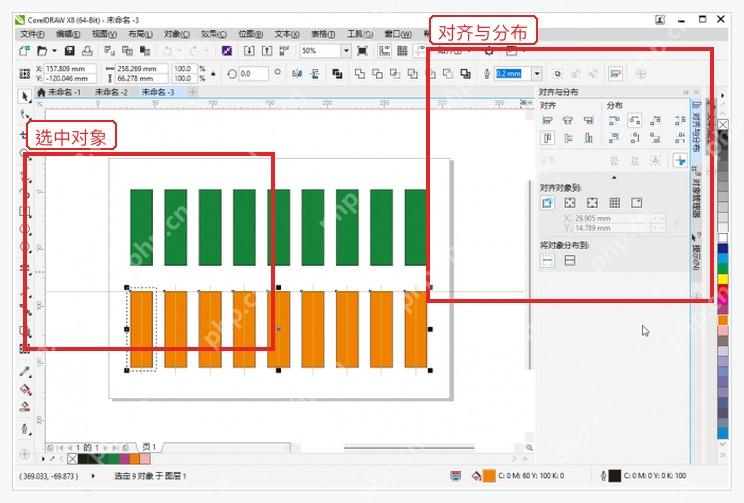This screenshot has height=503, width=744.
Task: Open the 文件(F) menu
Action: (32, 34)
